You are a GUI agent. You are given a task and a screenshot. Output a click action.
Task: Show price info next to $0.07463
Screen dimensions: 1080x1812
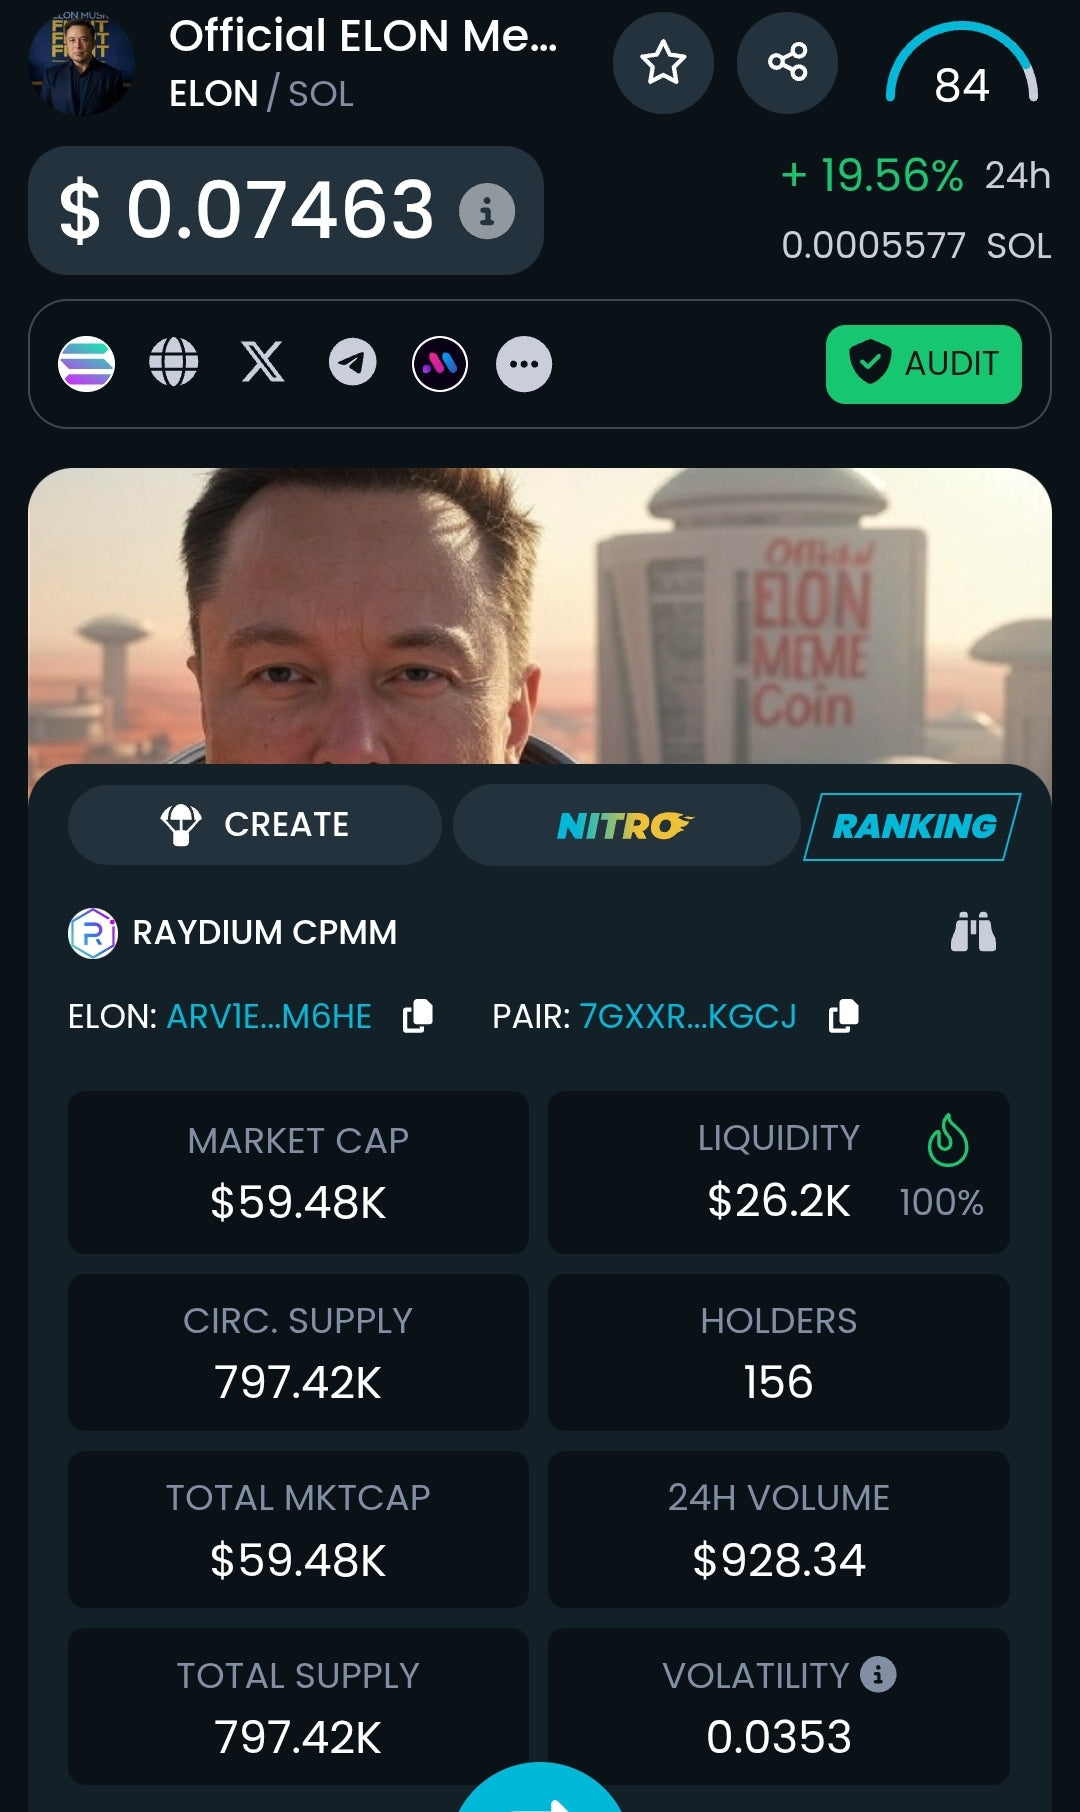click(x=487, y=211)
